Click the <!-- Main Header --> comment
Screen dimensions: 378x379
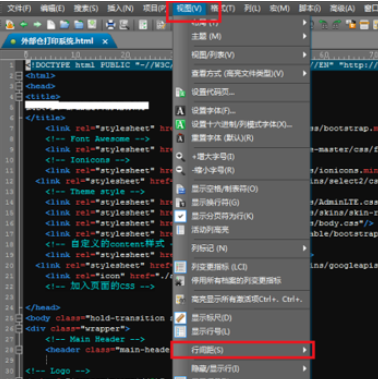click(95, 339)
